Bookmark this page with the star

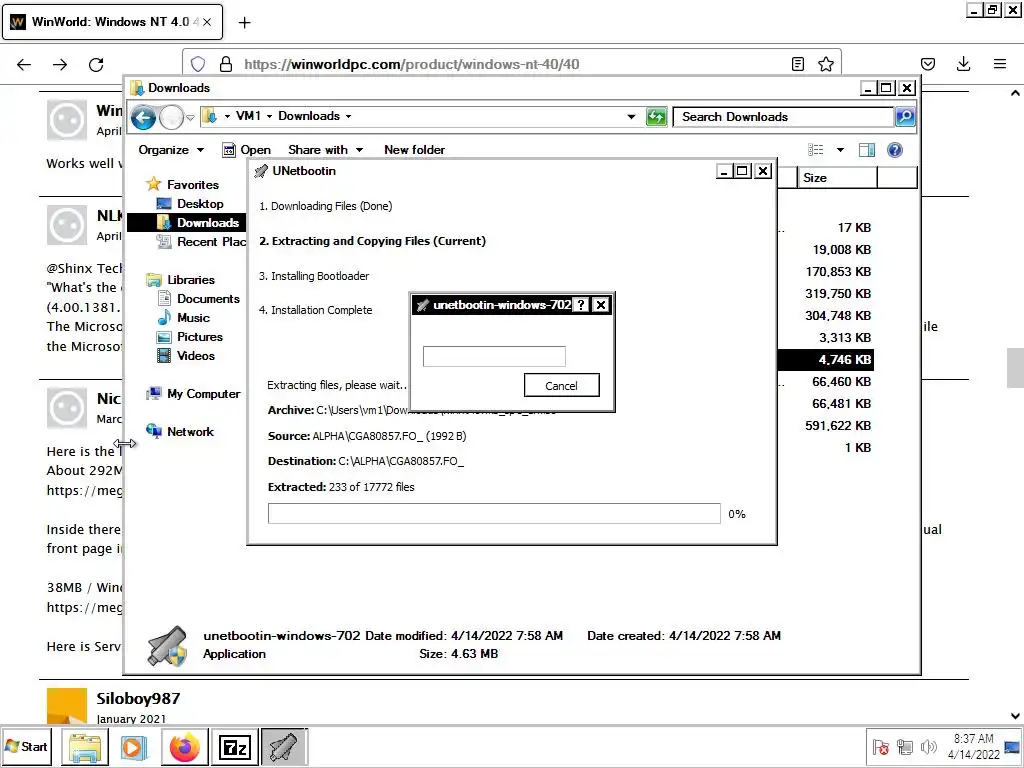pos(825,64)
